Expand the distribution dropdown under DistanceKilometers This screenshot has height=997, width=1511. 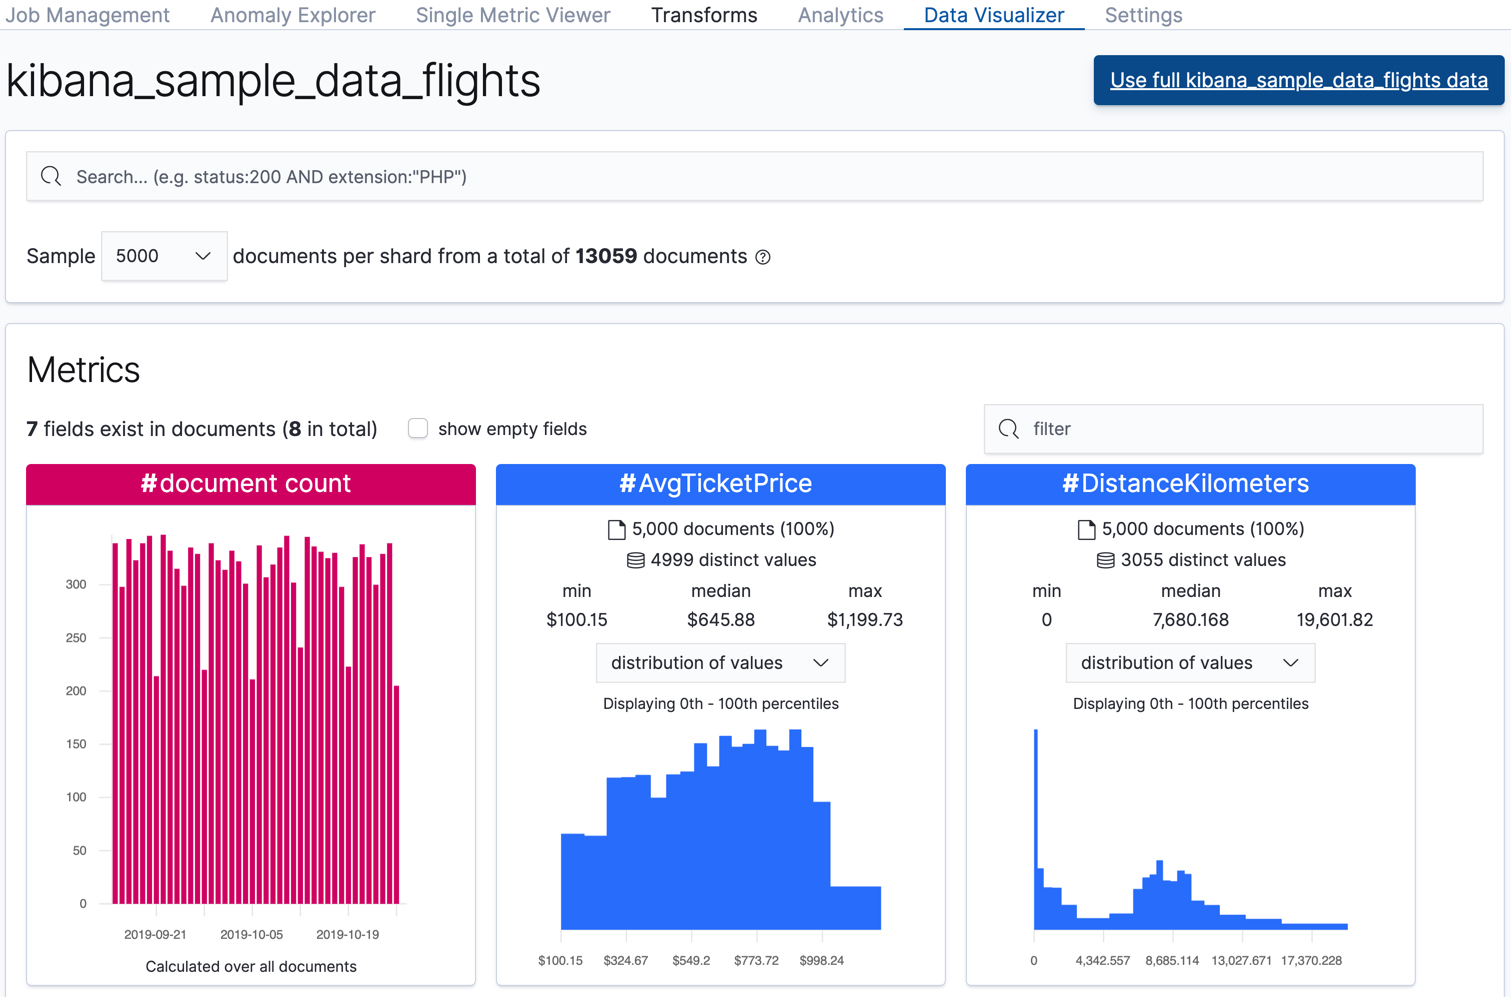[1189, 663]
